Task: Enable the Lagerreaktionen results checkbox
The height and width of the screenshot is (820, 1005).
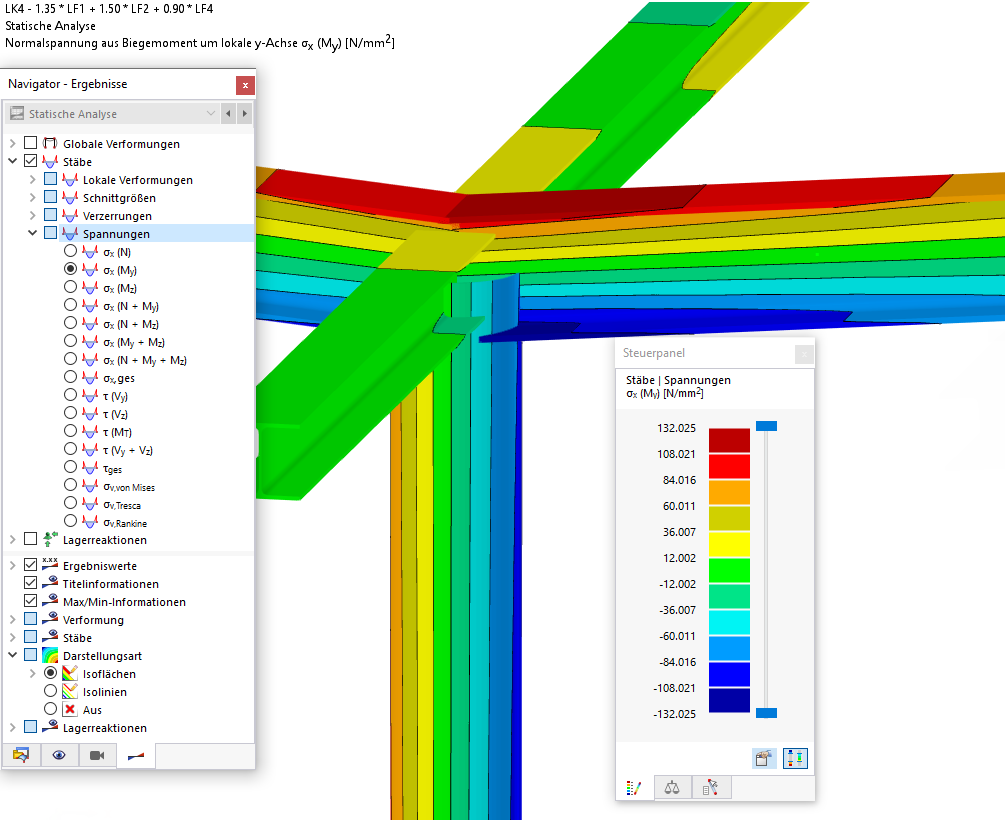Action: [30, 539]
